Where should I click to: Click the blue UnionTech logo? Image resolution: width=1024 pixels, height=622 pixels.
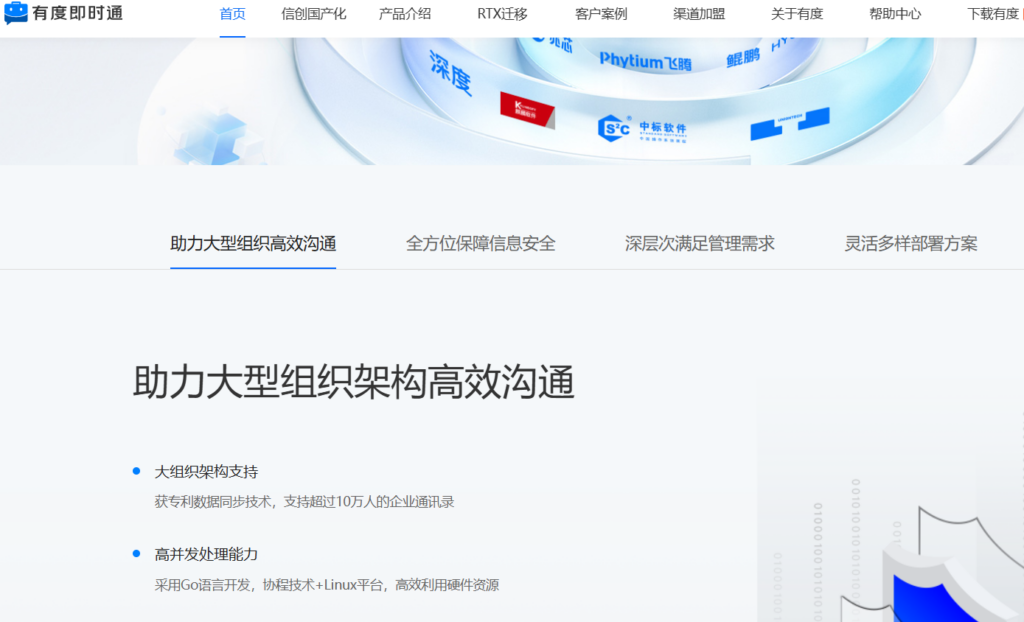pos(790,124)
